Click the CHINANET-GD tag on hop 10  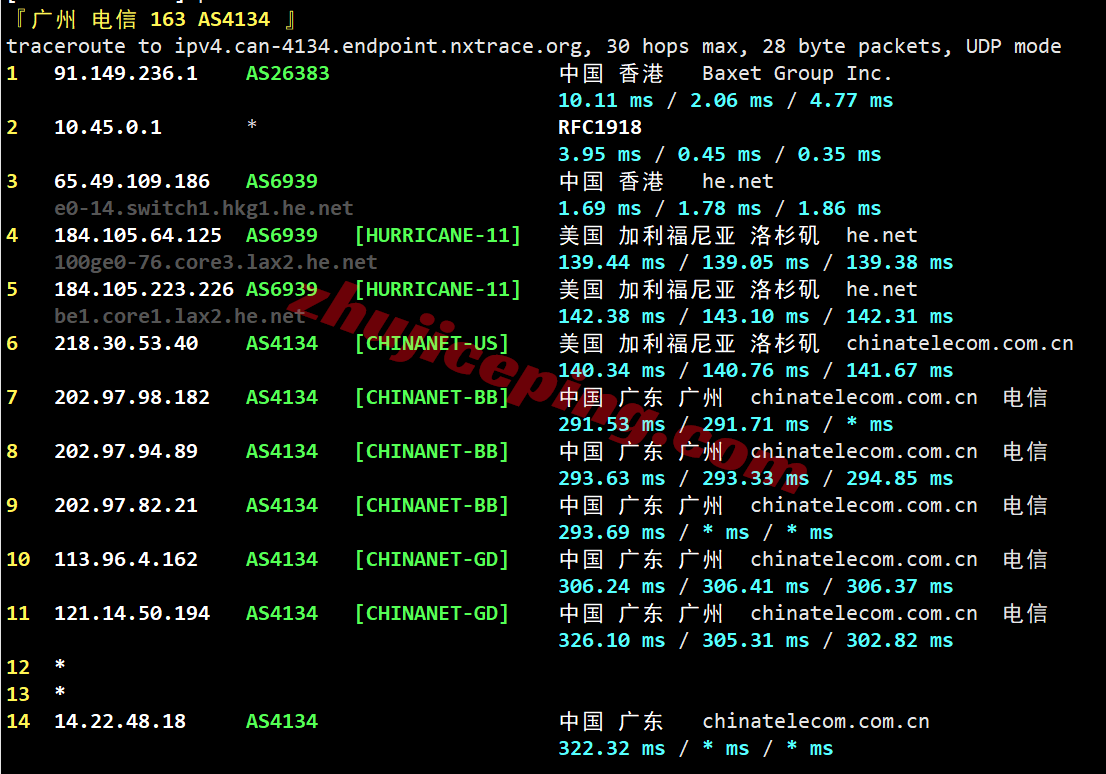432,559
